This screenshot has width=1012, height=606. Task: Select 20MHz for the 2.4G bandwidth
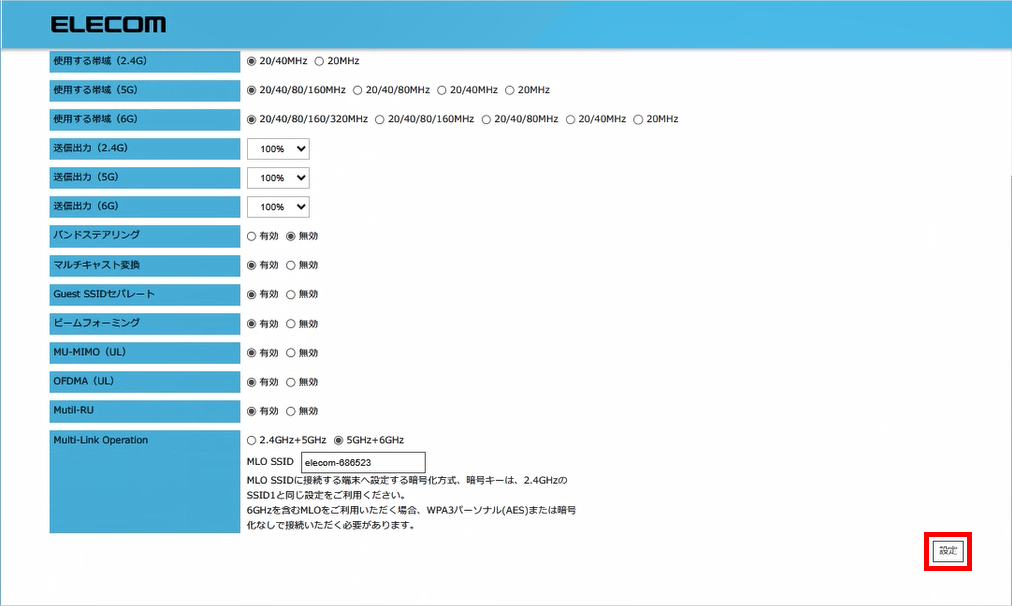tap(320, 61)
